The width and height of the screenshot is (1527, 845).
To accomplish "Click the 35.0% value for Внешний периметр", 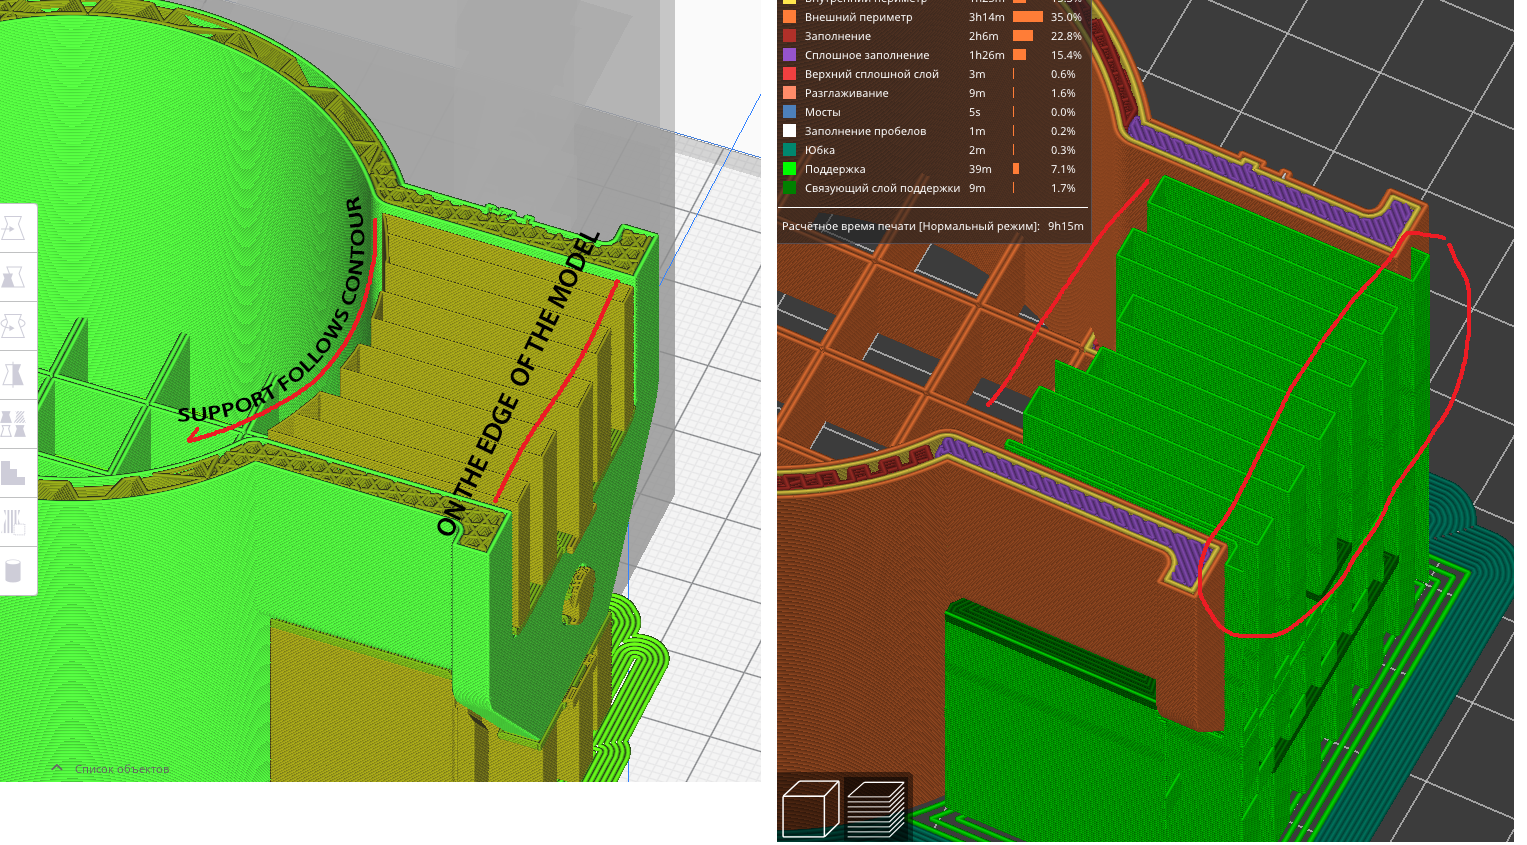I will click(1066, 17).
